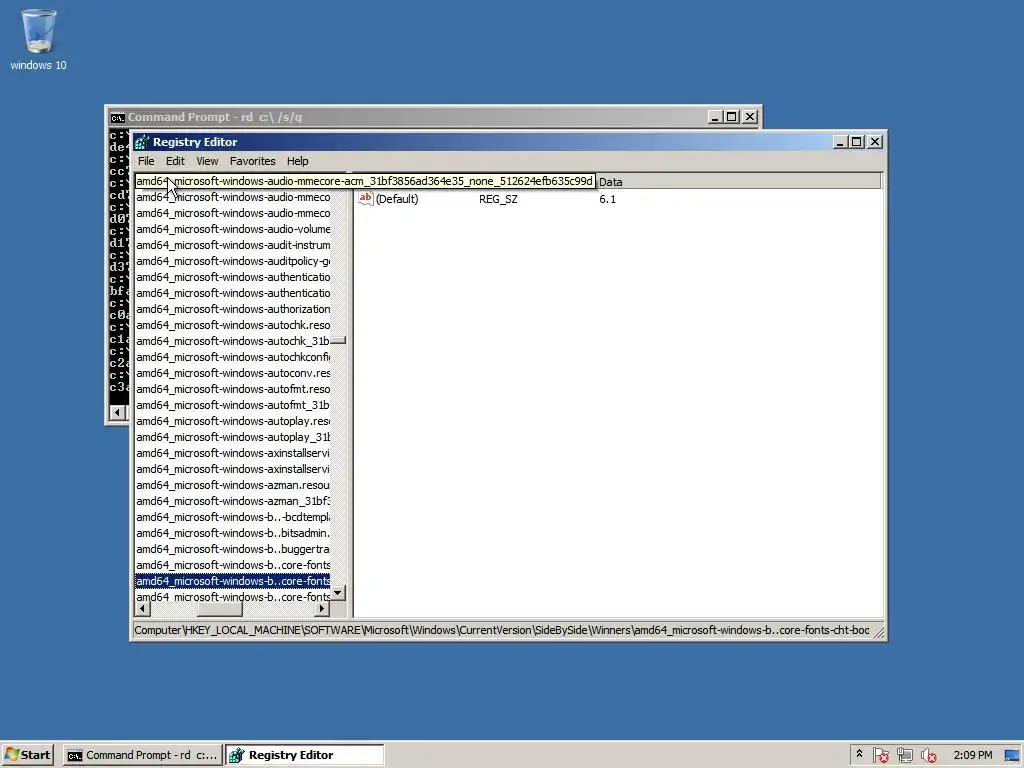Open the Recycle Bin named windows 10

point(38,39)
